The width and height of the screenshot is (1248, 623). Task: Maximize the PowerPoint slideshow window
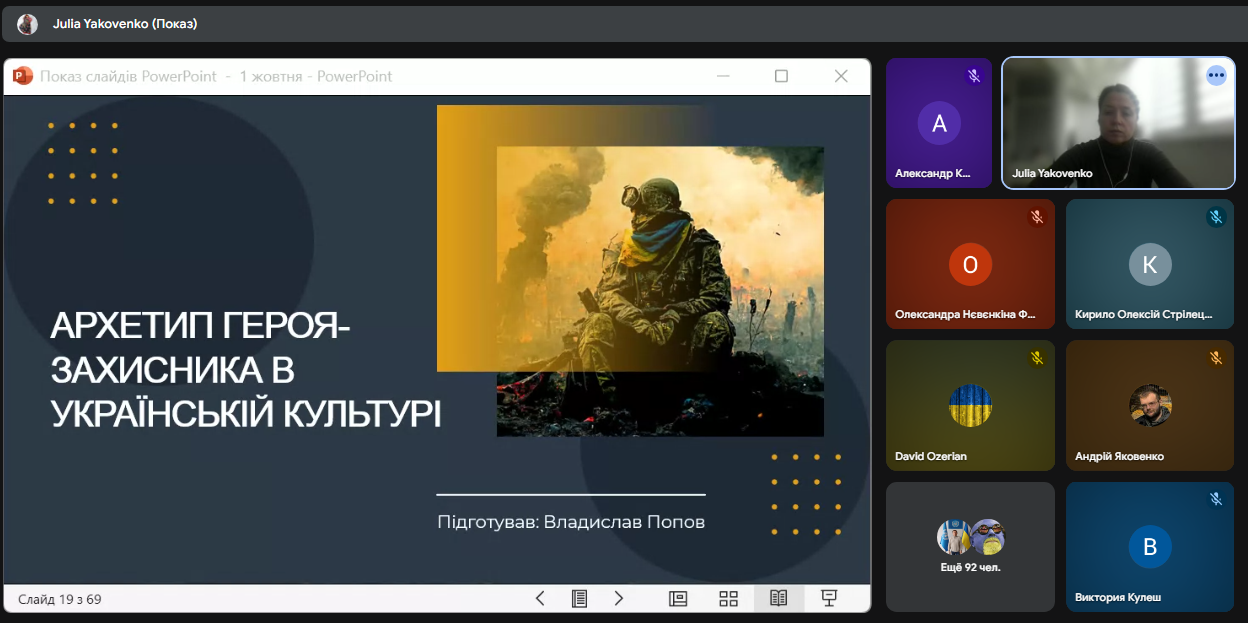point(781,76)
